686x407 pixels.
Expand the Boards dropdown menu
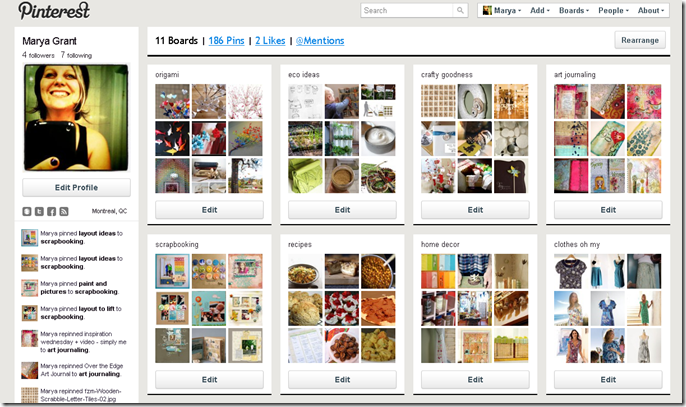point(574,11)
